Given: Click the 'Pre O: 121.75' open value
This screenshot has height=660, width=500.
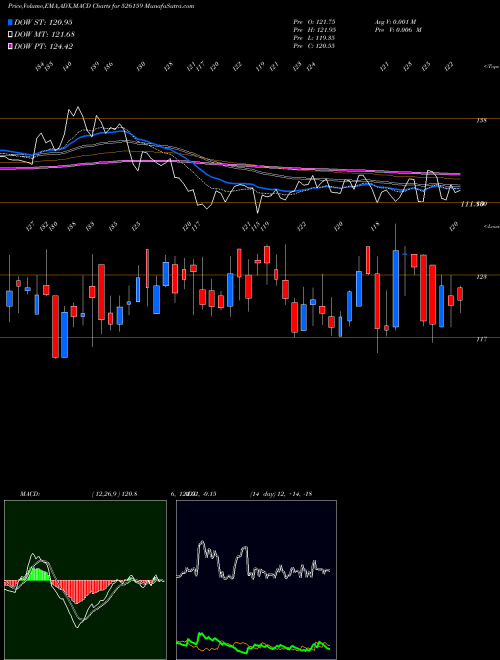Looking at the screenshot, I should [314, 21].
